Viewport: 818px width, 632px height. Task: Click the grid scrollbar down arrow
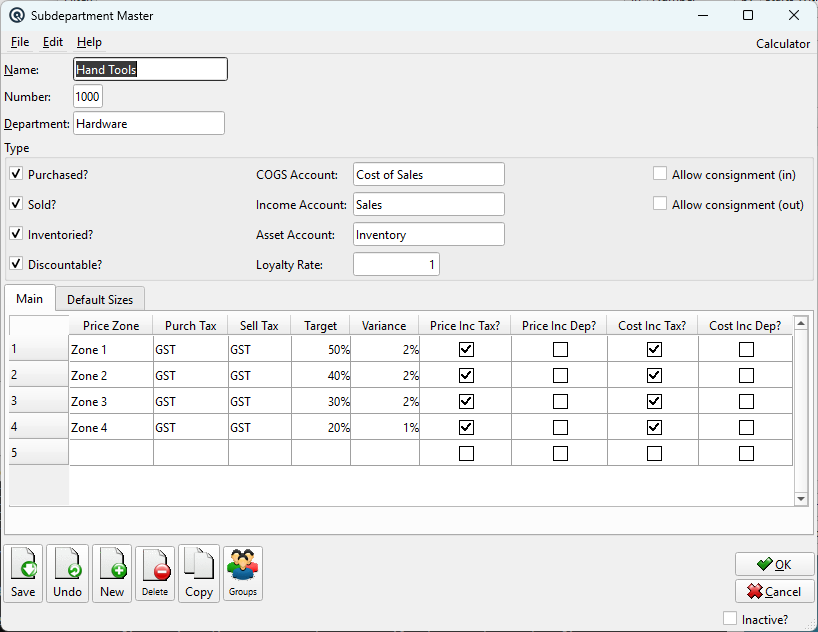(x=801, y=499)
